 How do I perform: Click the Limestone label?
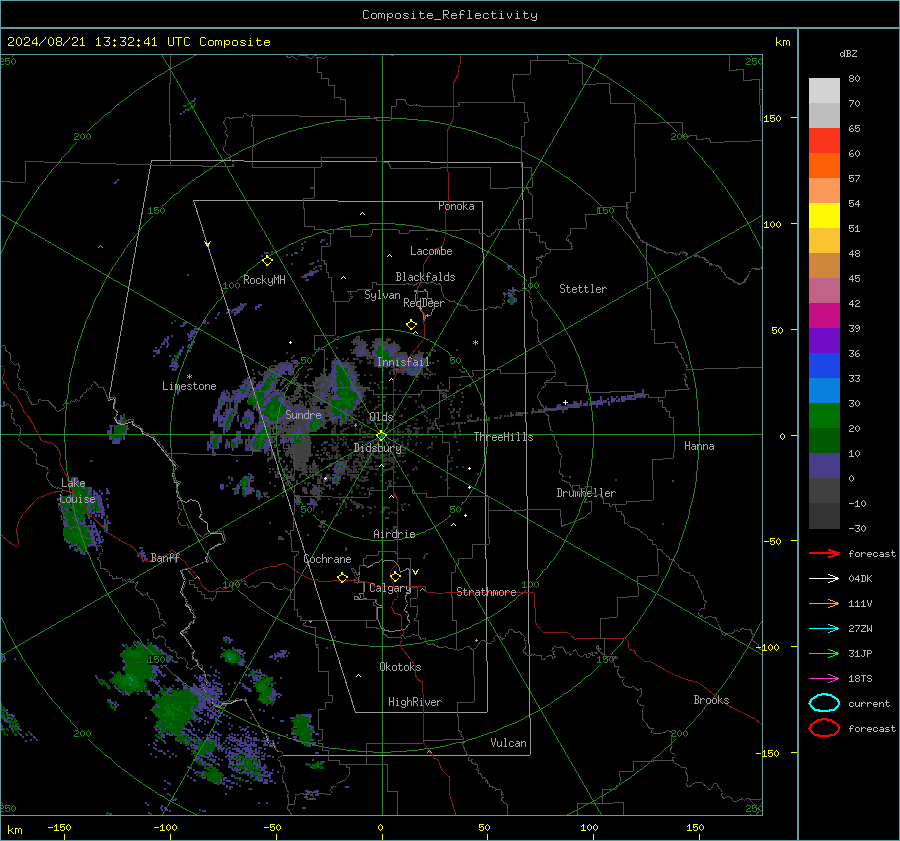[x=189, y=386]
